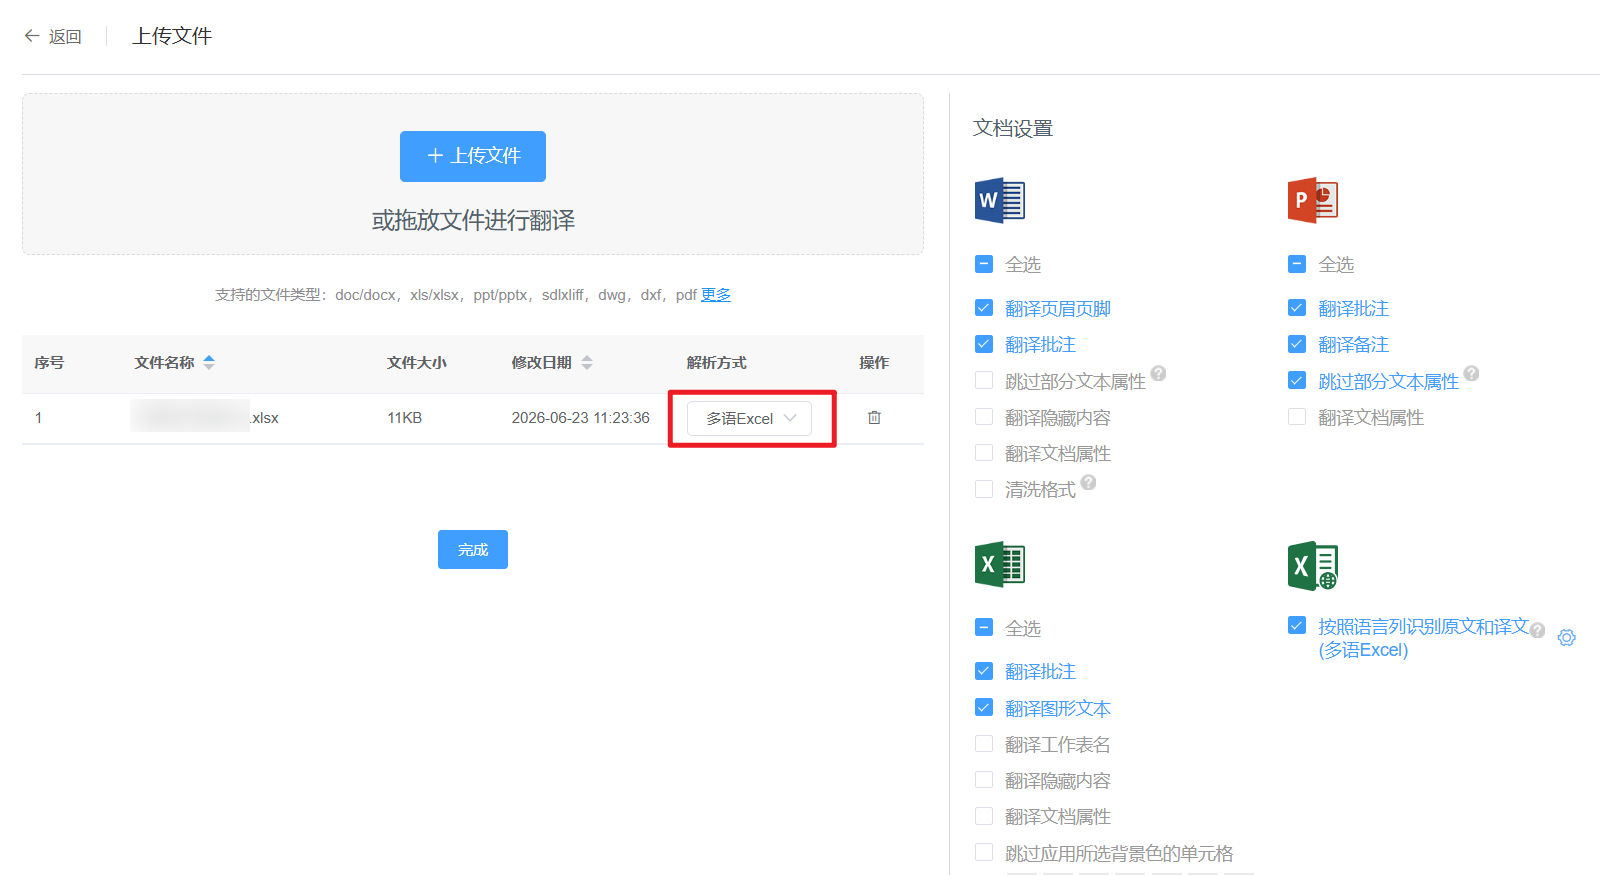Image resolution: width=1600 pixels, height=875 pixels.
Task: Click the back arrow icon next to 返回
Action: point(32,36)
